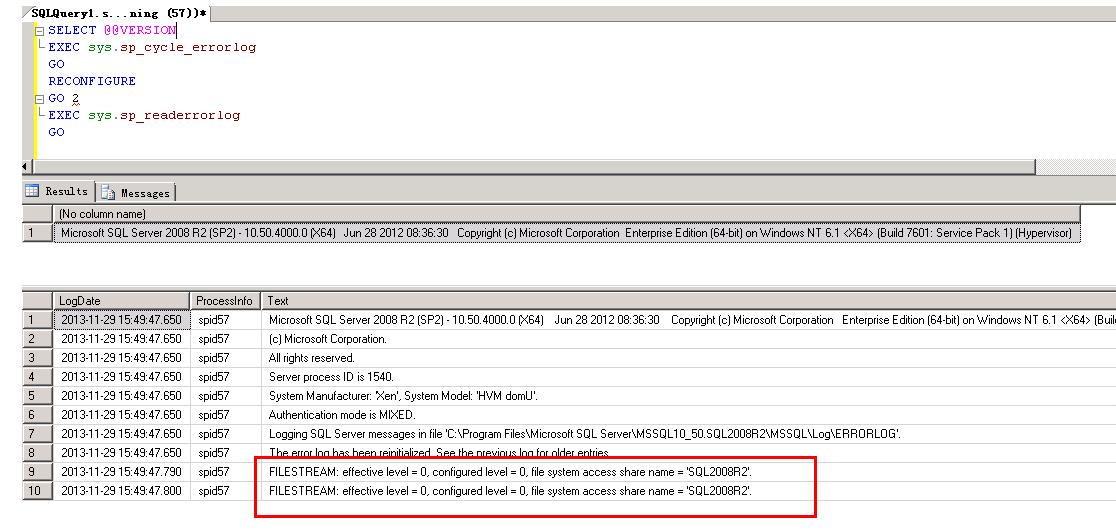Select the System Manufacturer 'Xen' cell

click(688, 396)
